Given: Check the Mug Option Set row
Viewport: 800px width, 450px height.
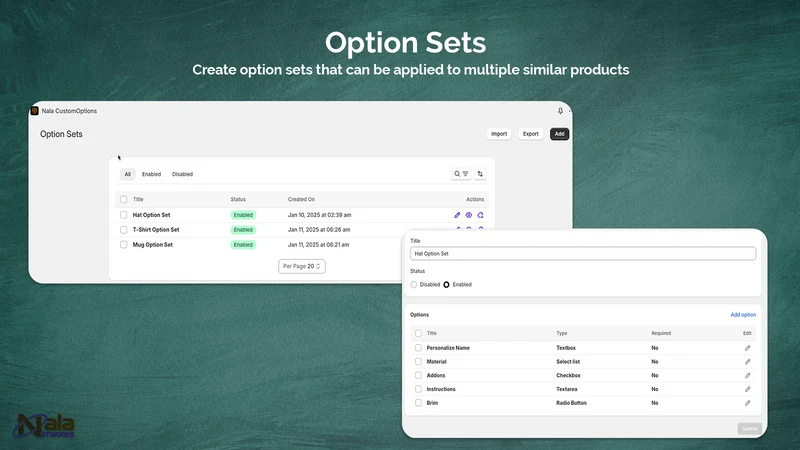Looking at the screenshot, I should 123,245.
